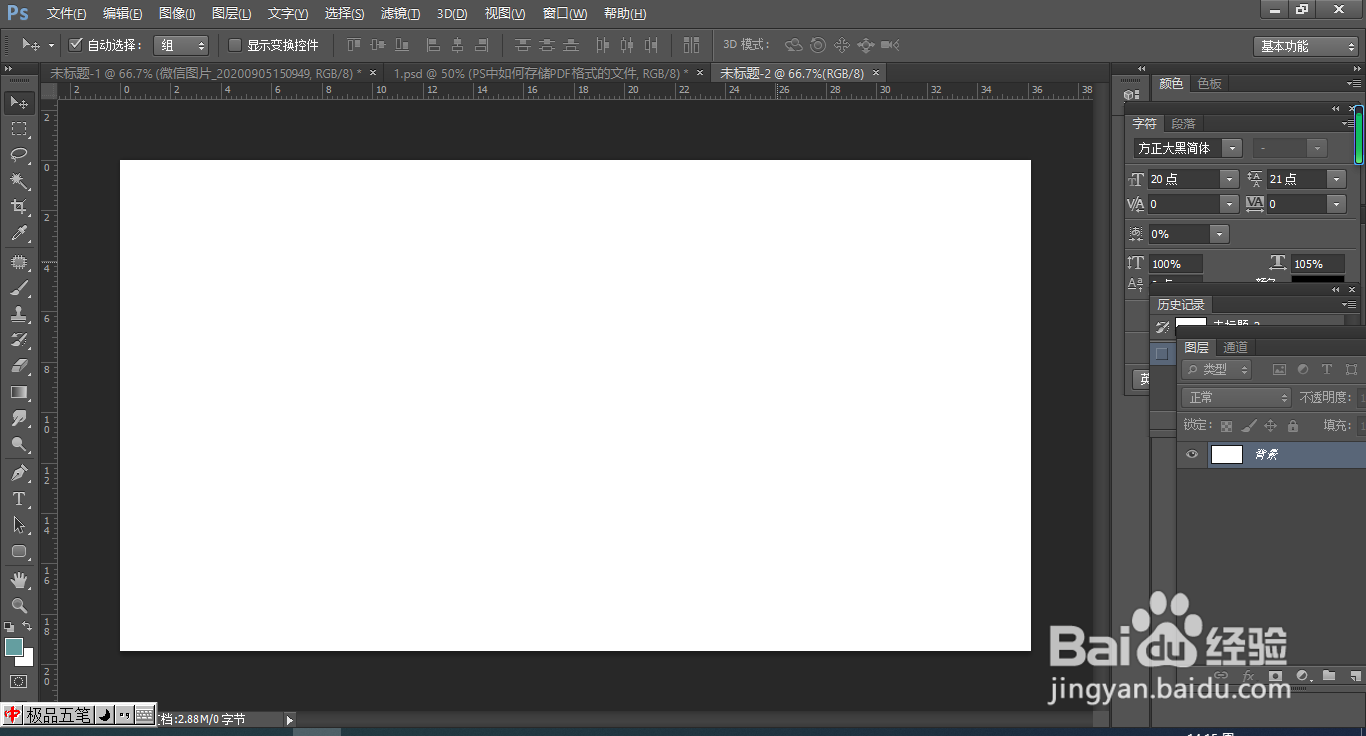Click the 3D camera zoom icon
1366x736 pixels.
[890, 45]
